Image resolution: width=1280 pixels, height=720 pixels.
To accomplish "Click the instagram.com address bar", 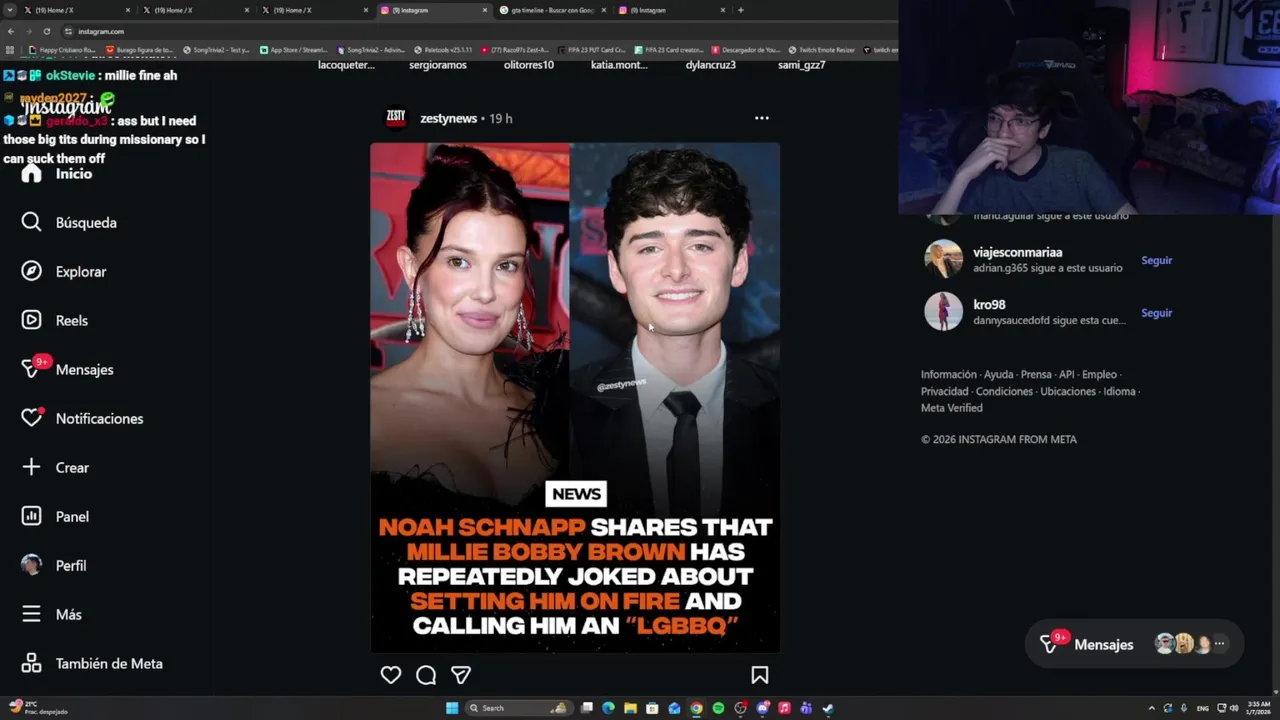I will tap(480, 31).
